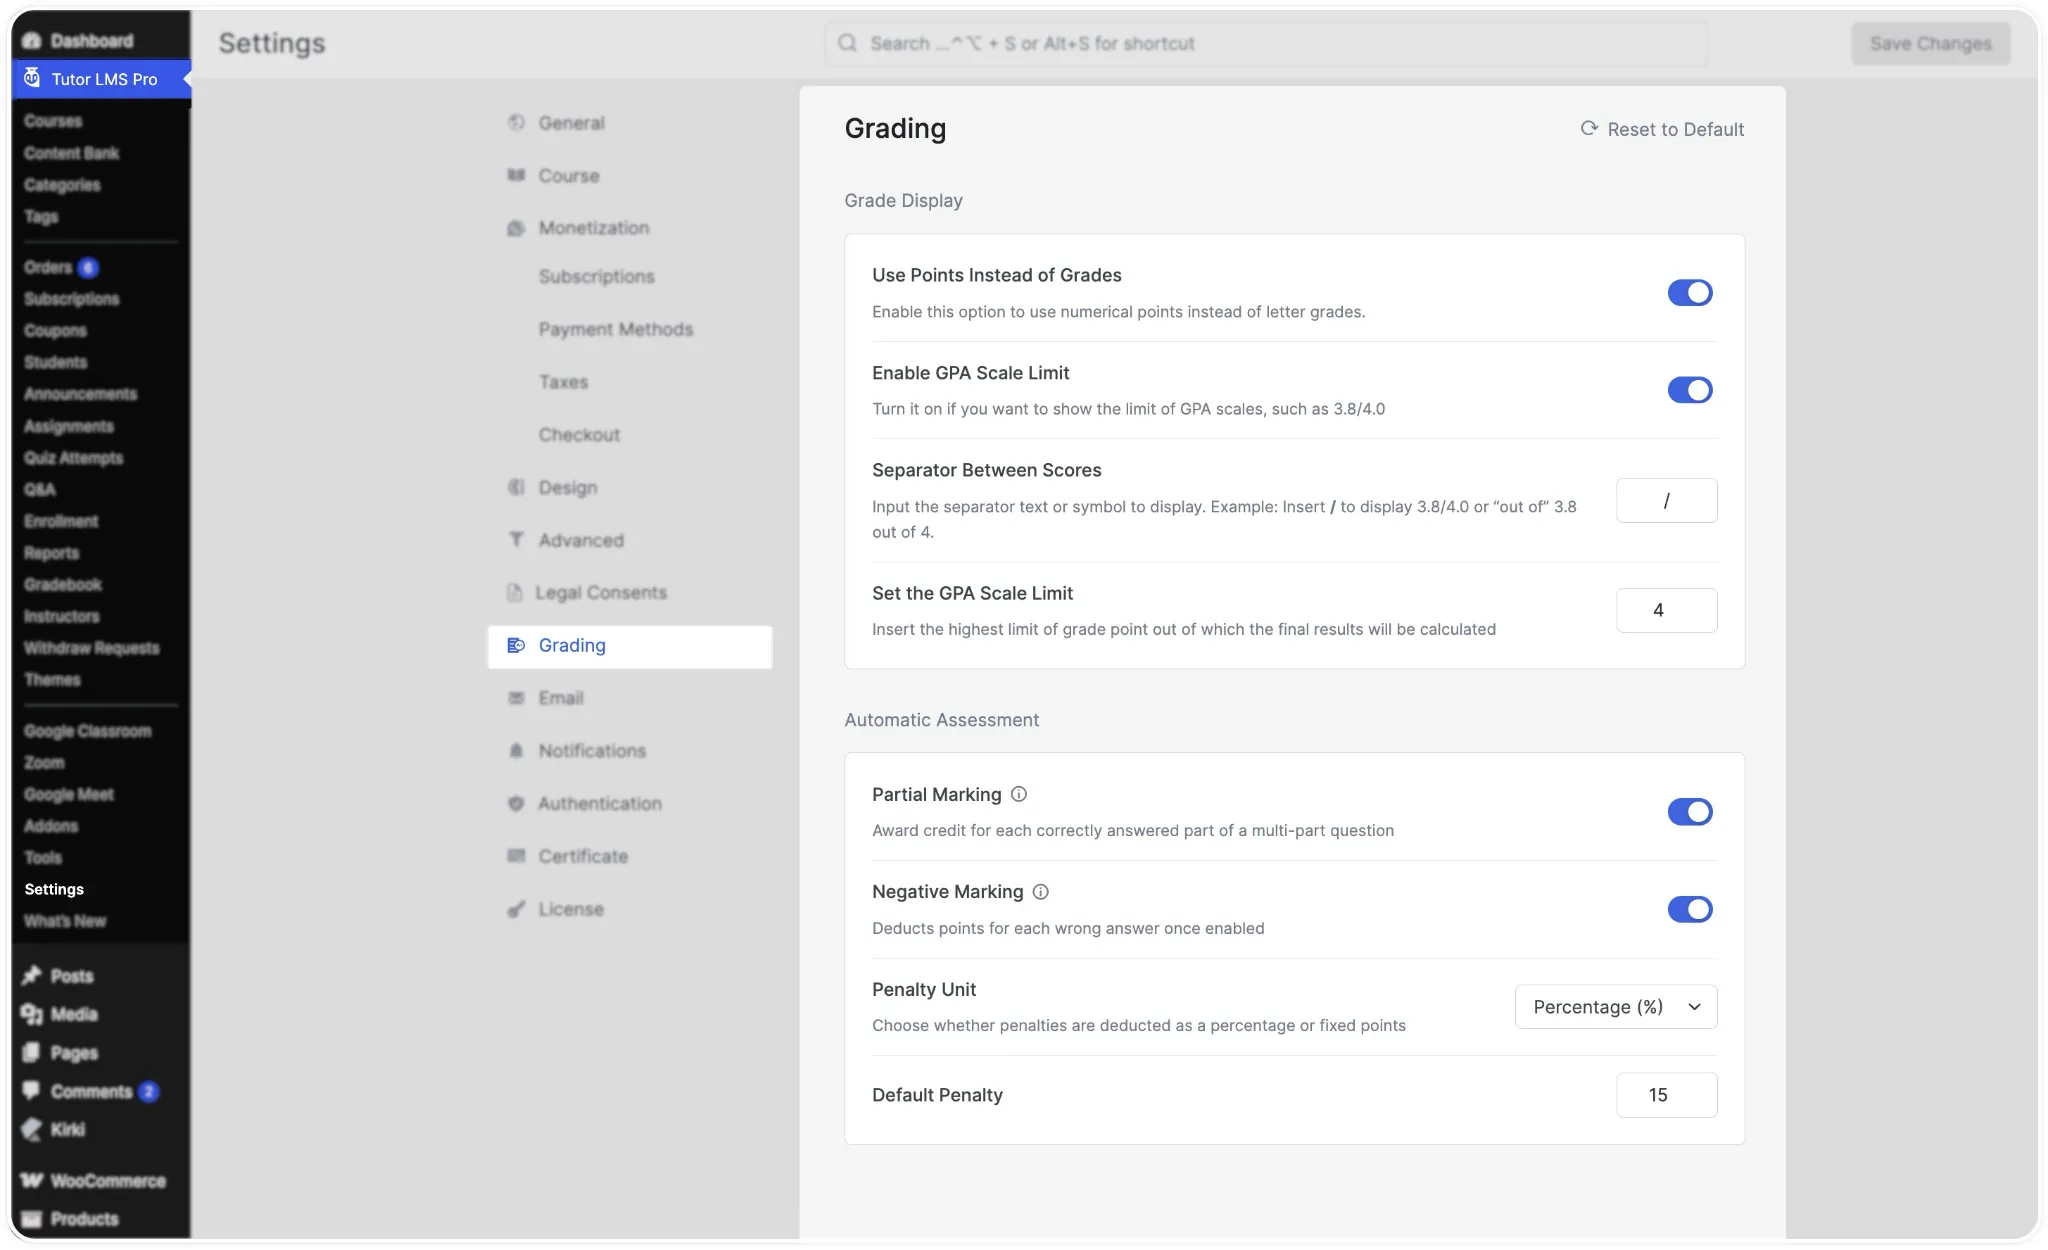Click the Legal Consents document icon
The width and height of the screenshot is (2048, 1250).
[514, 592]
